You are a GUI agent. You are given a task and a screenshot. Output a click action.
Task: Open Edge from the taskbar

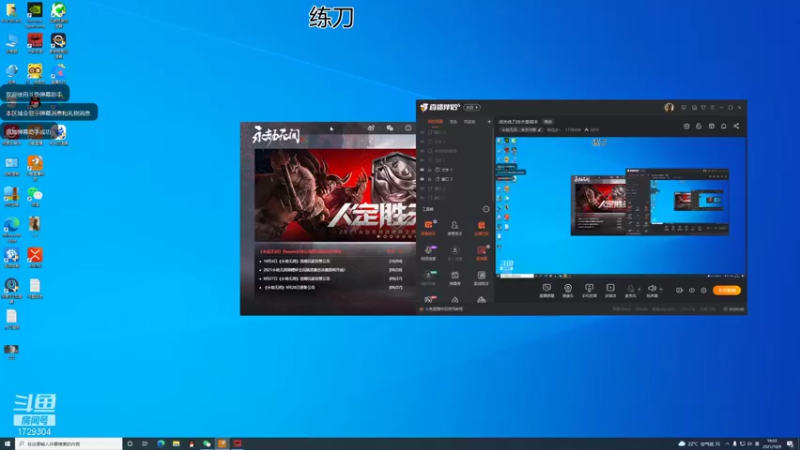click(161, 444)
